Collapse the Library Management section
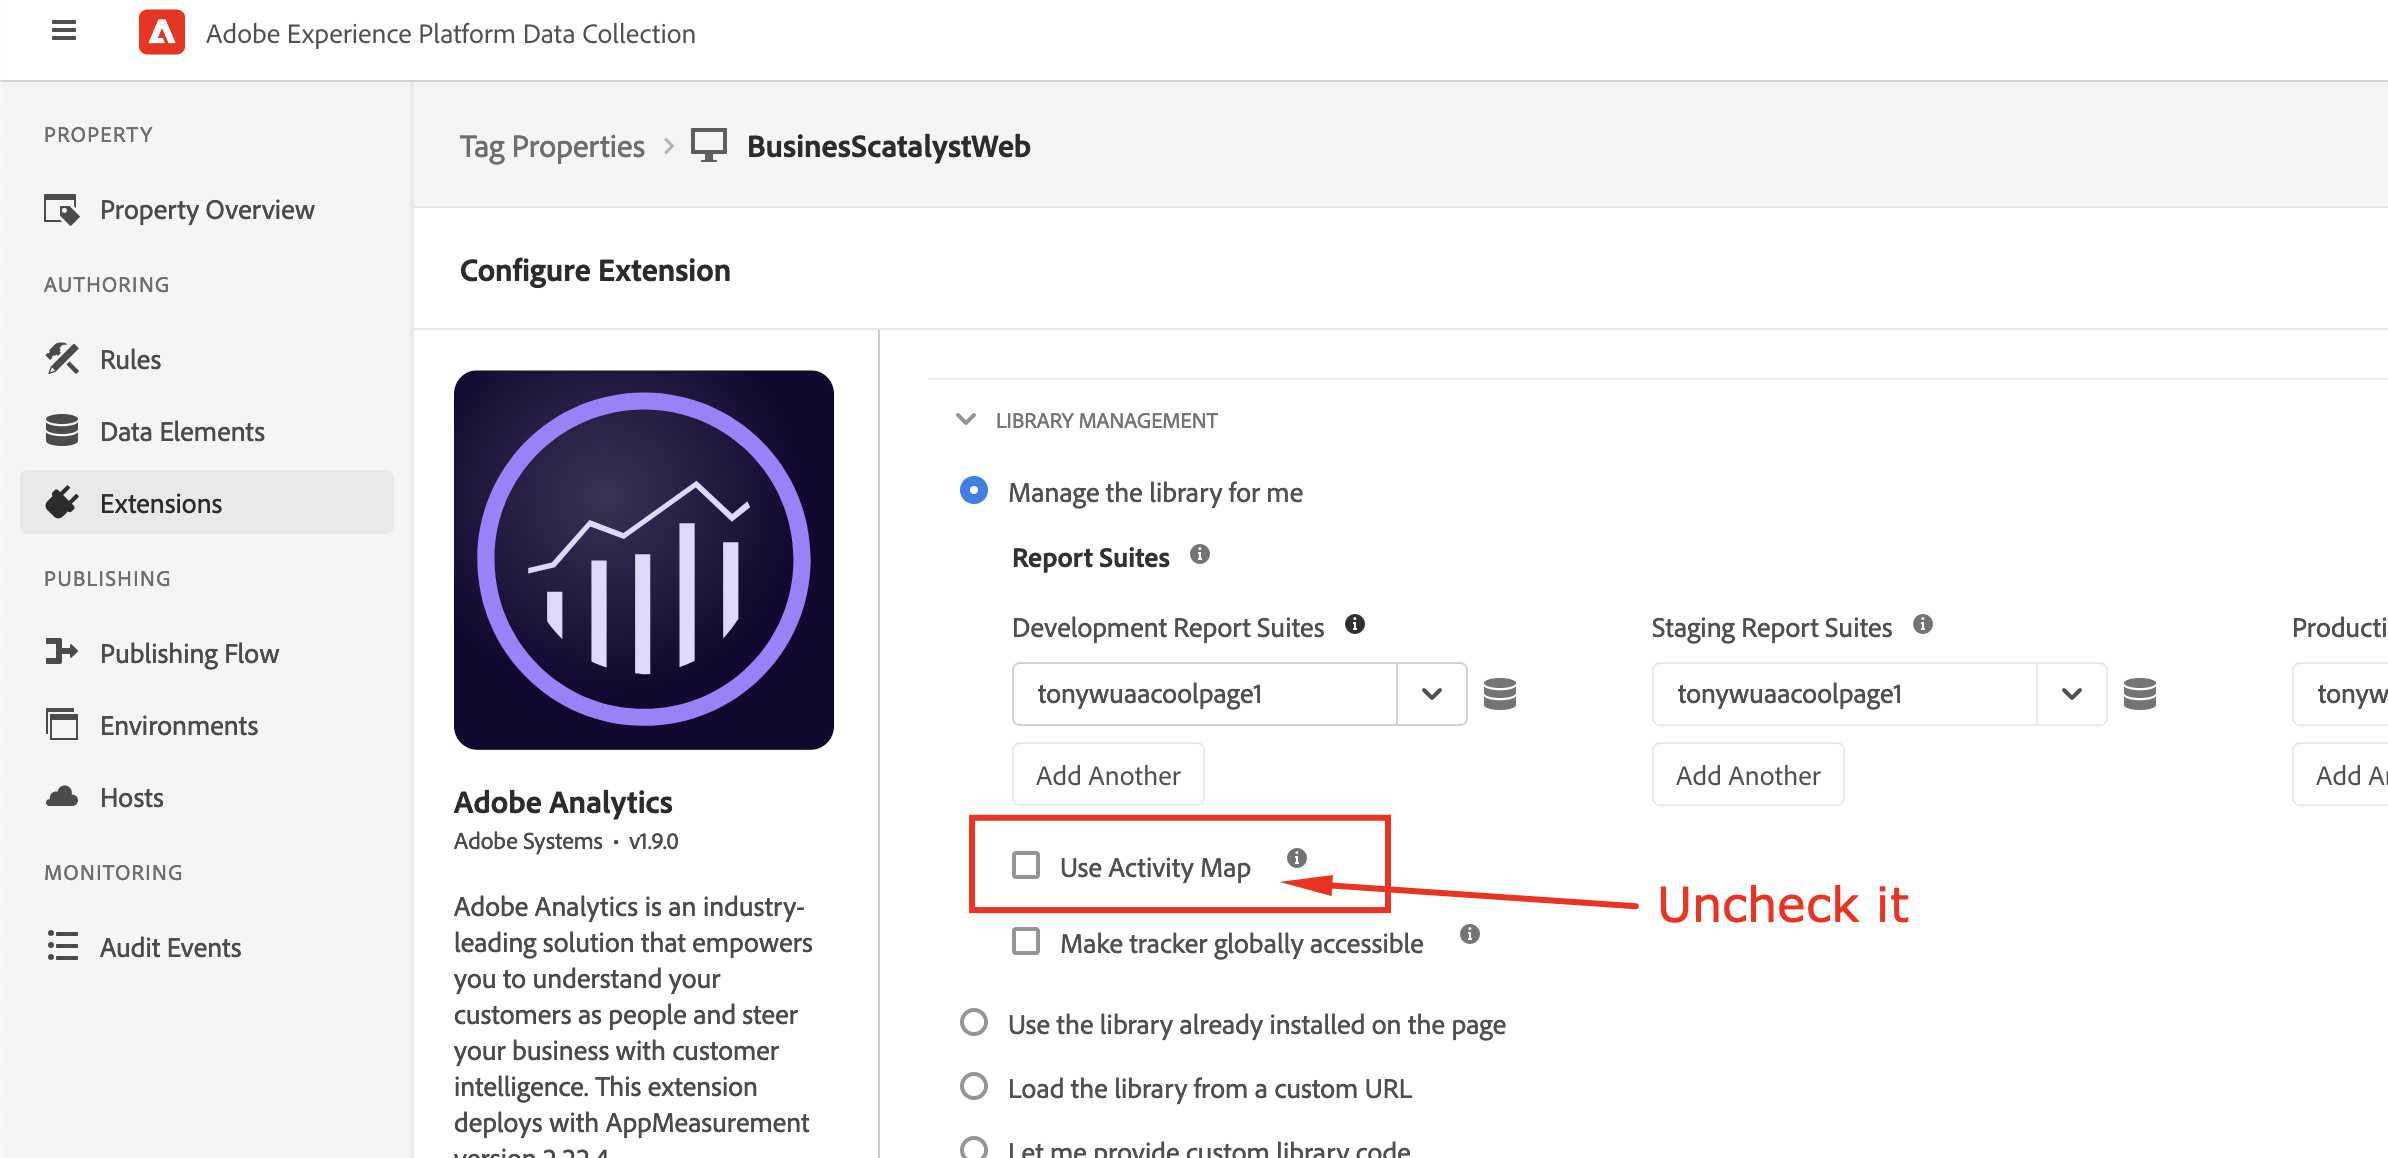The width and height of the screenshot is (2388, 1158). [x=966, y=419]
